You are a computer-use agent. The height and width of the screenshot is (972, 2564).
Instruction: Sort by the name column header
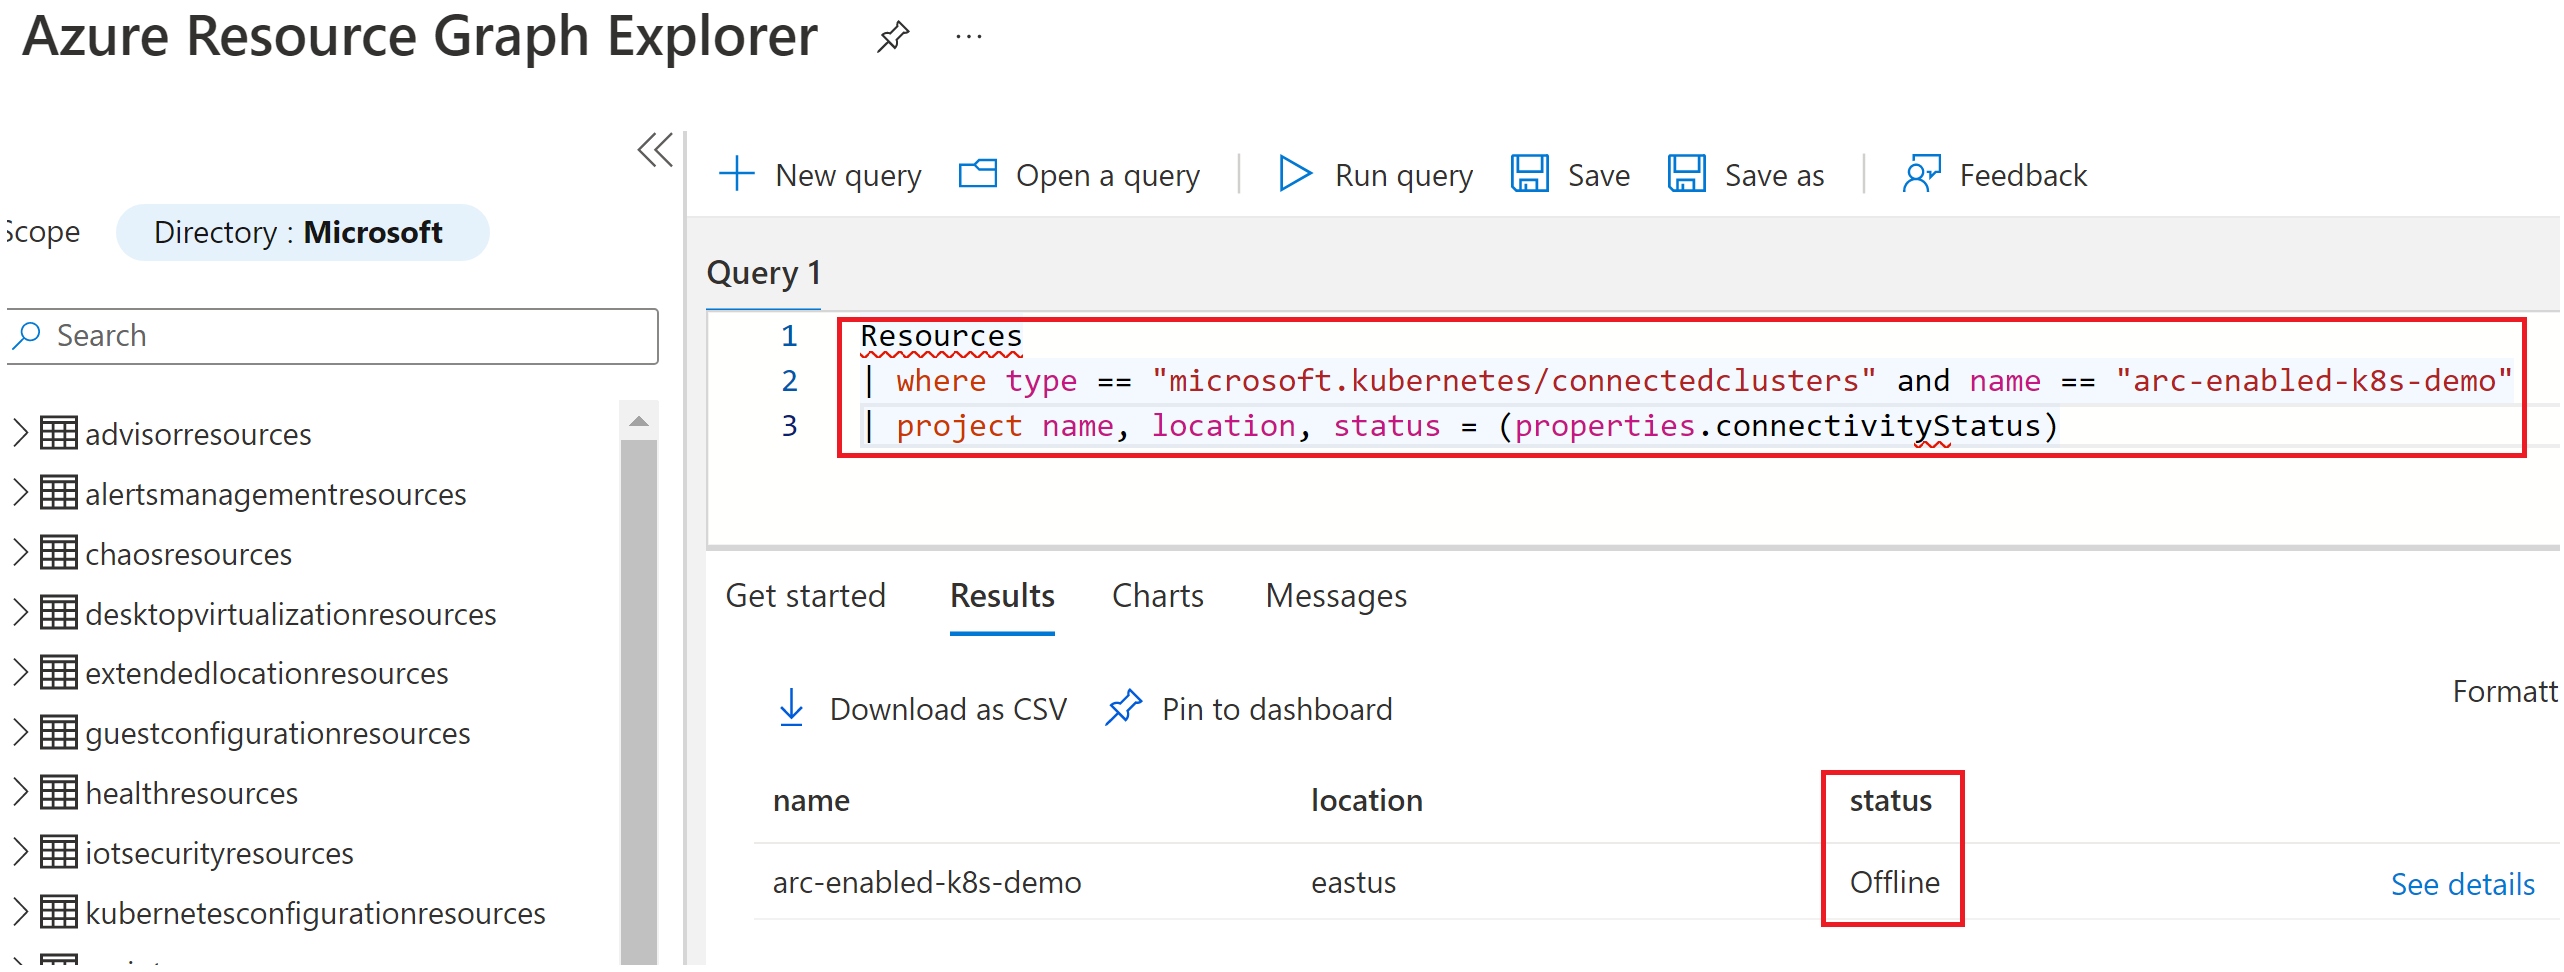pyautogui.click(x=811, y=800)
